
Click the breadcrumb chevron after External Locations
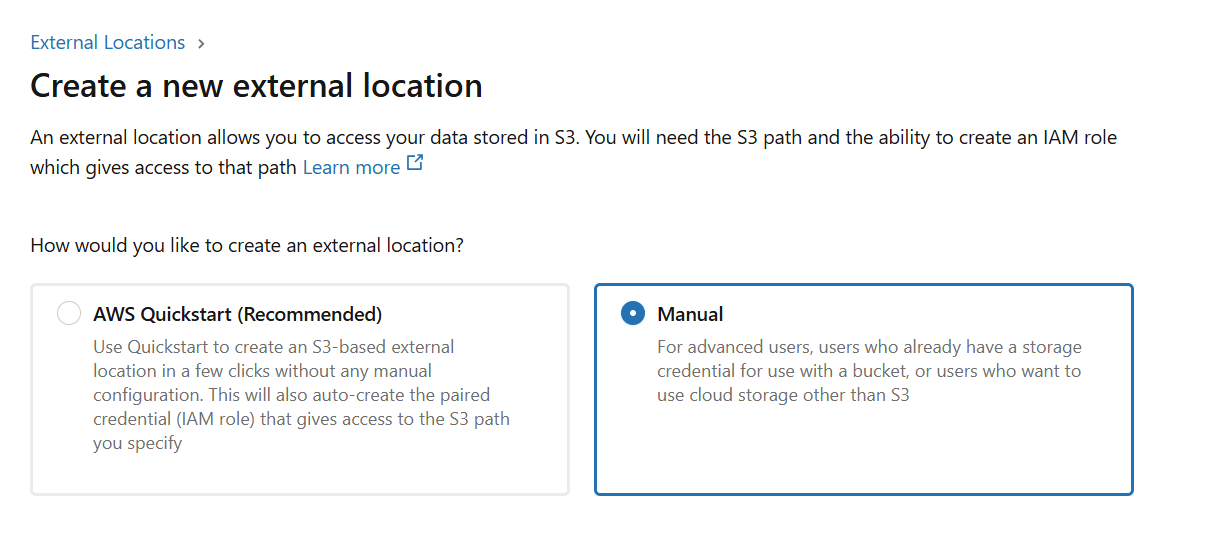tap(201, 44)
